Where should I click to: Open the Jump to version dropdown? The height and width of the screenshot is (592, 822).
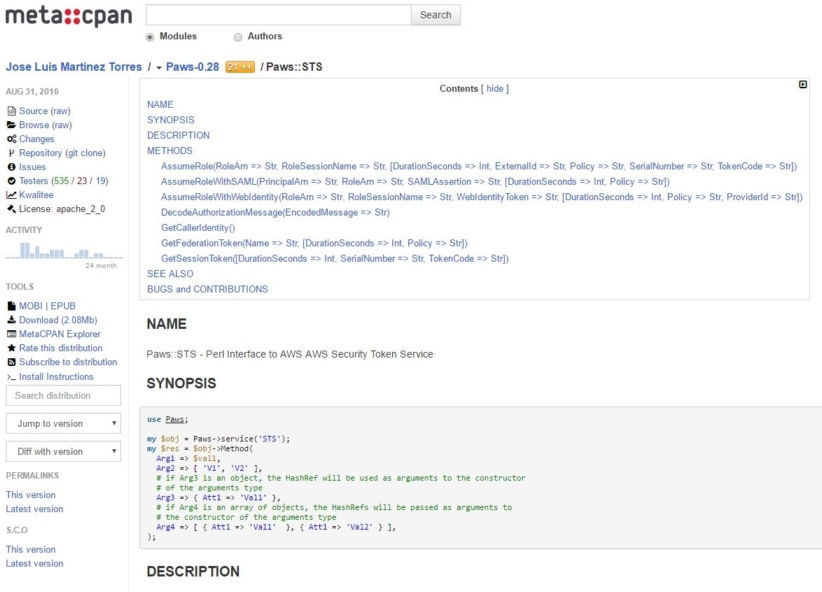point(63,423)
